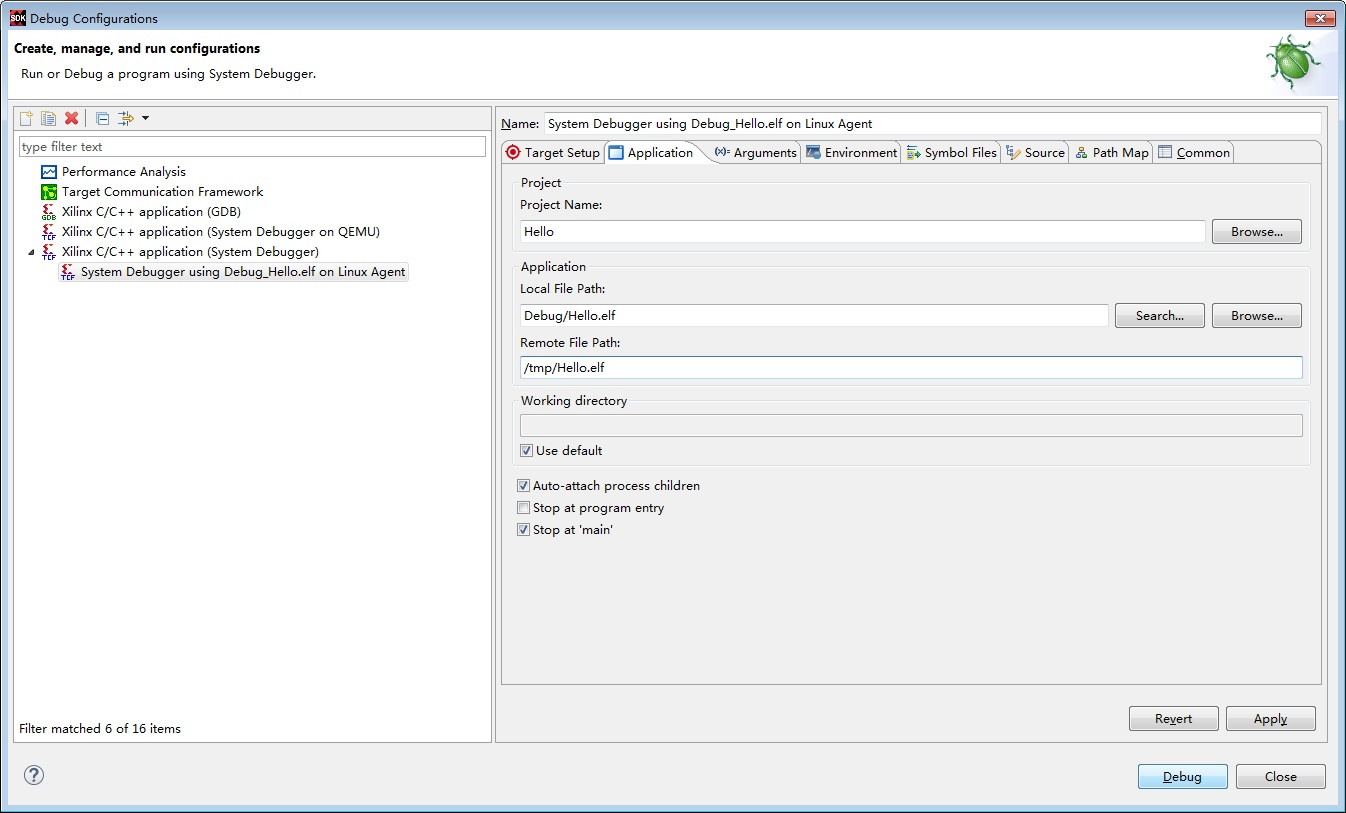This screenshot has height=813, width=1346.
Task: Browse for the project name
Action: click(x=1257, y=231)
